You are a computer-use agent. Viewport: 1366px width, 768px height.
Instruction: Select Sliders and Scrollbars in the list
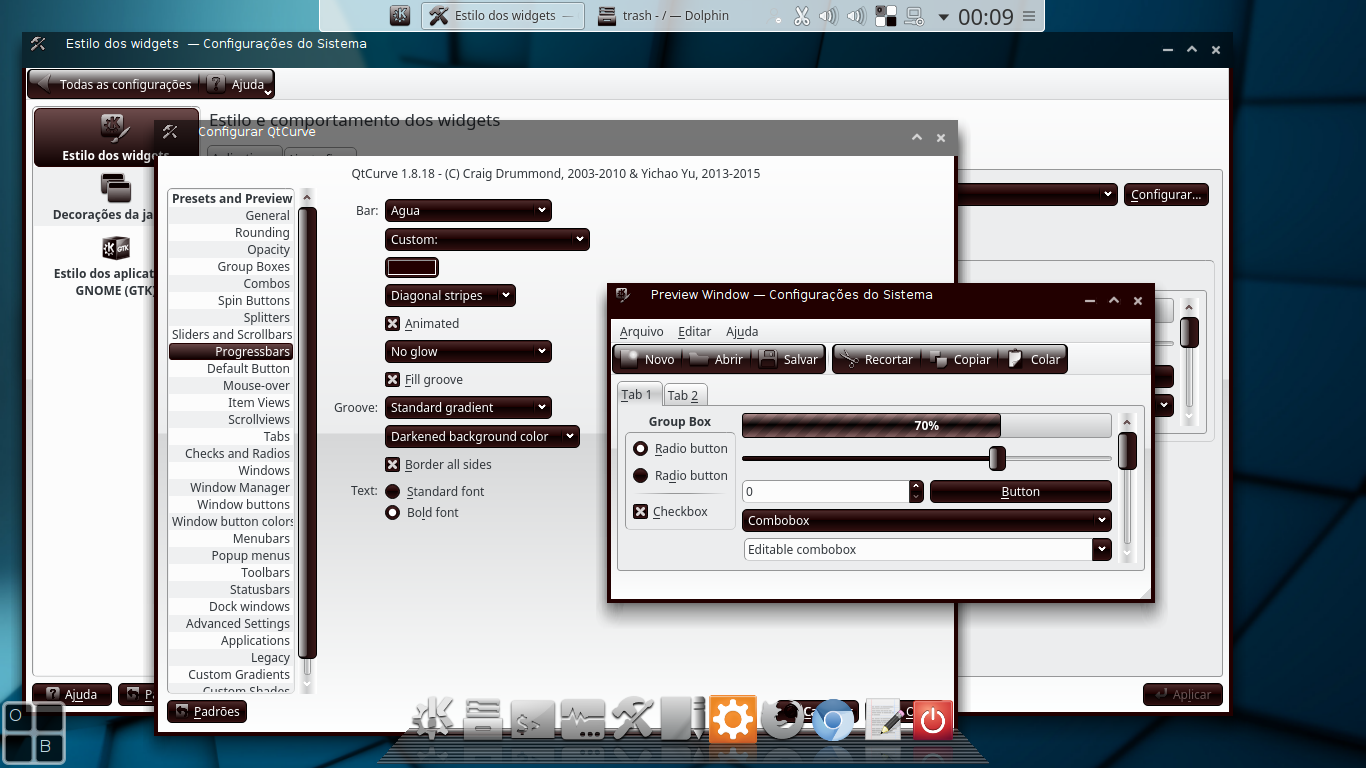tap(231, 334)
